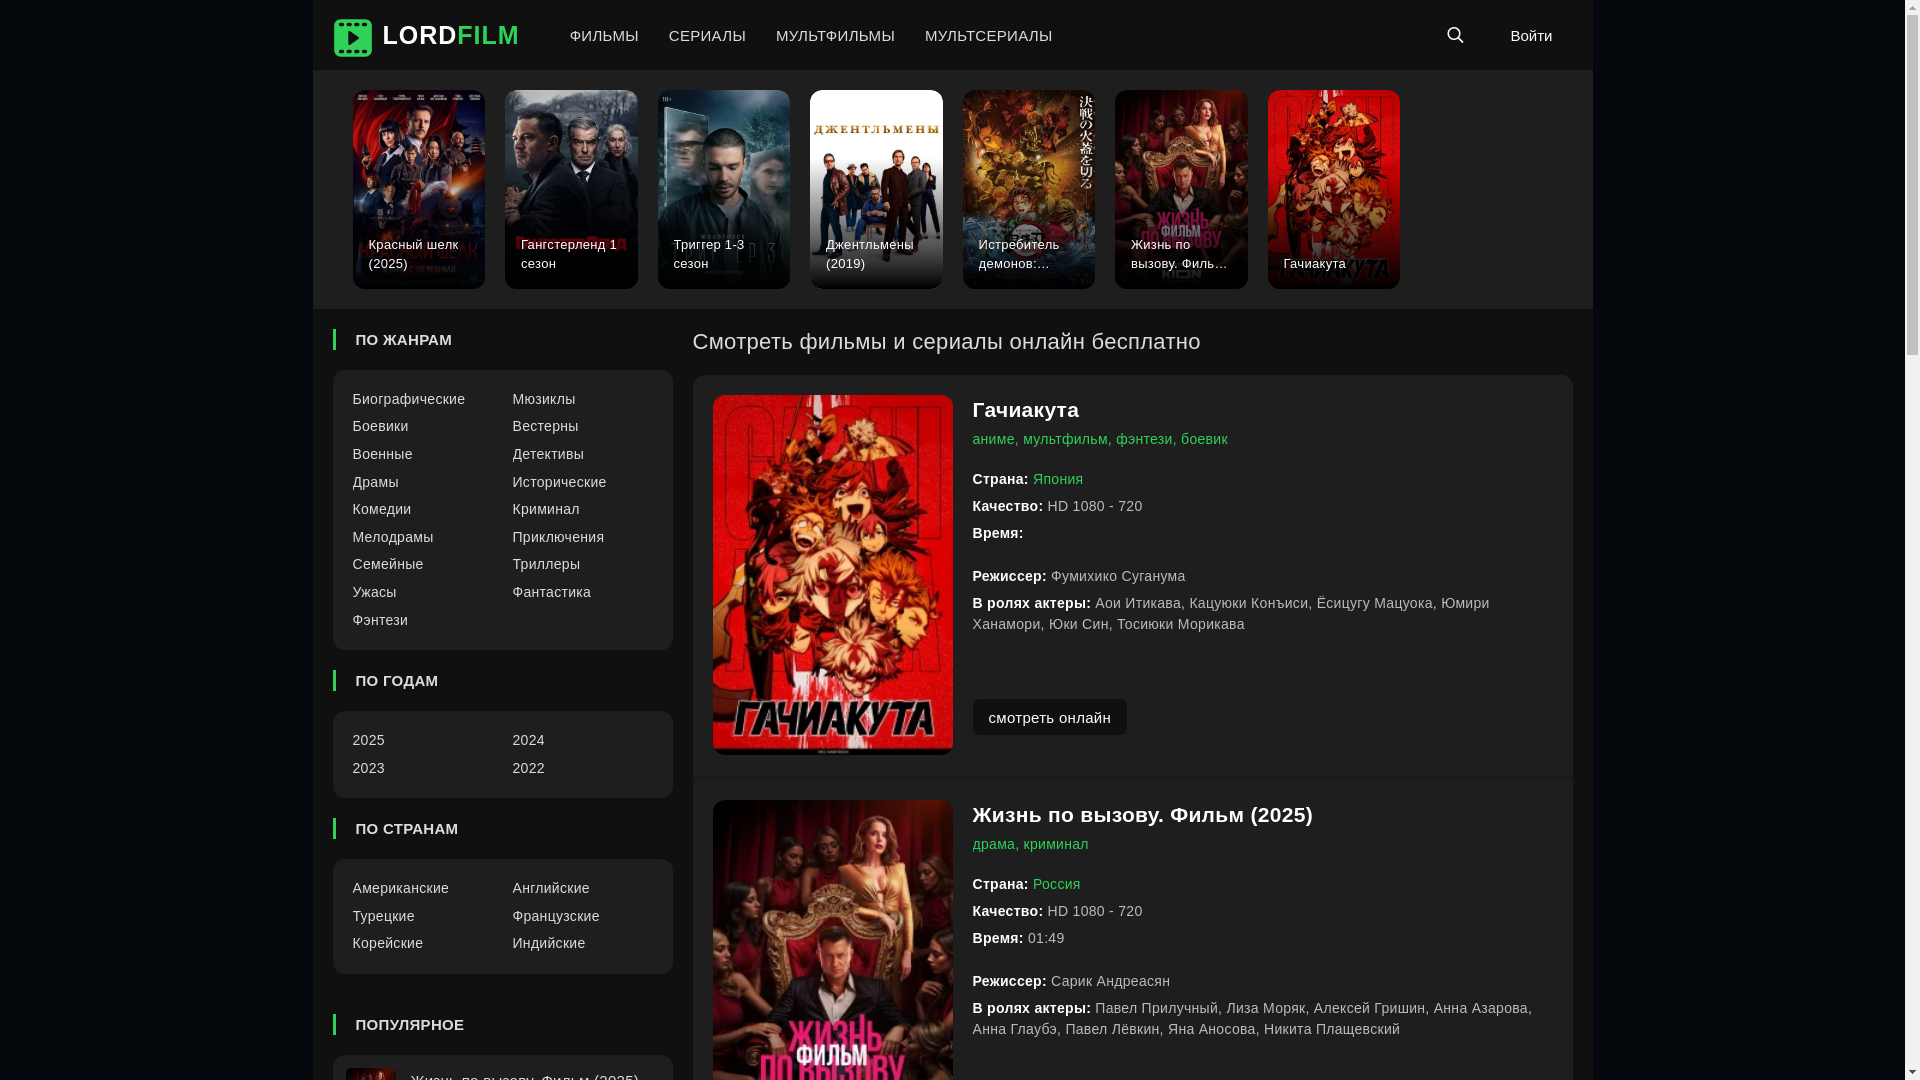This screenshot has width=1920, height=1080.
Task: Filter by Английские country
Action: tap(551, 888)
